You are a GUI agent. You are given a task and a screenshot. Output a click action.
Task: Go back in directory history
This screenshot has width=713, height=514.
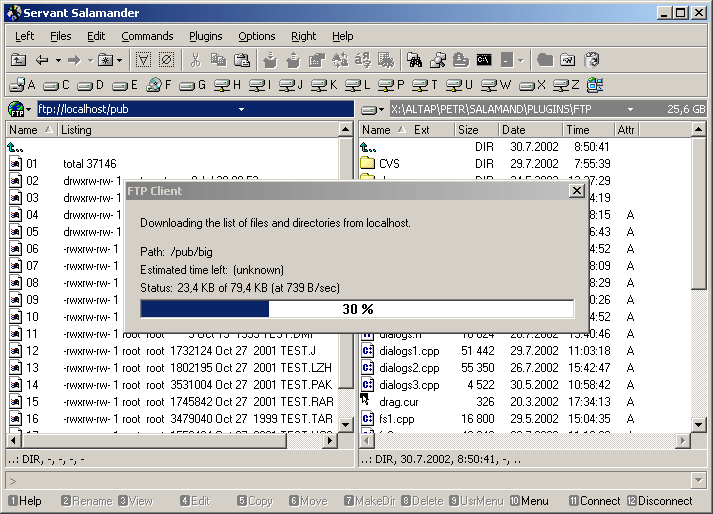42,60
